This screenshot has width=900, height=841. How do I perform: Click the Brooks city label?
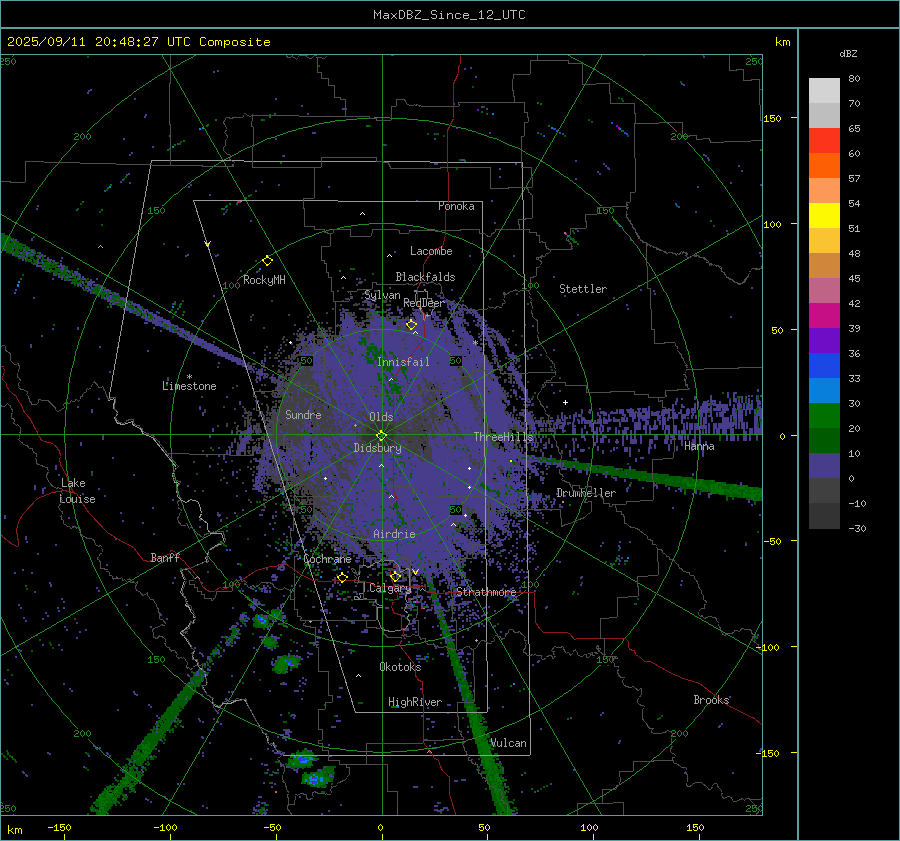tap(711, 700)
